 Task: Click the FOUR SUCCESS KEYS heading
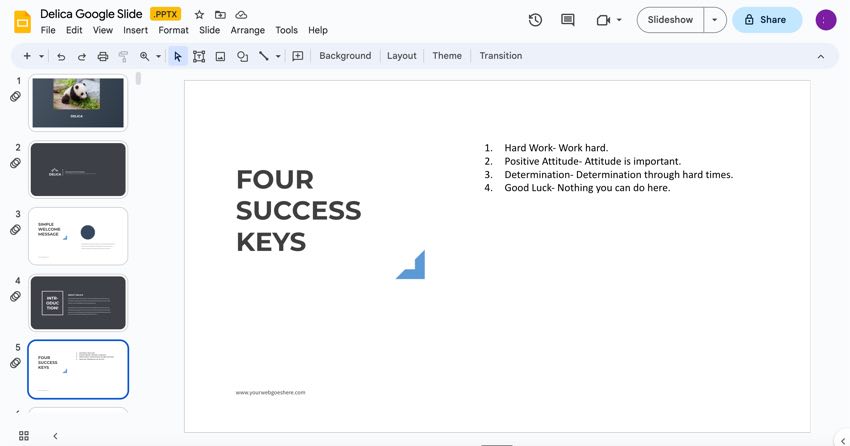click(x=299, y=211)
